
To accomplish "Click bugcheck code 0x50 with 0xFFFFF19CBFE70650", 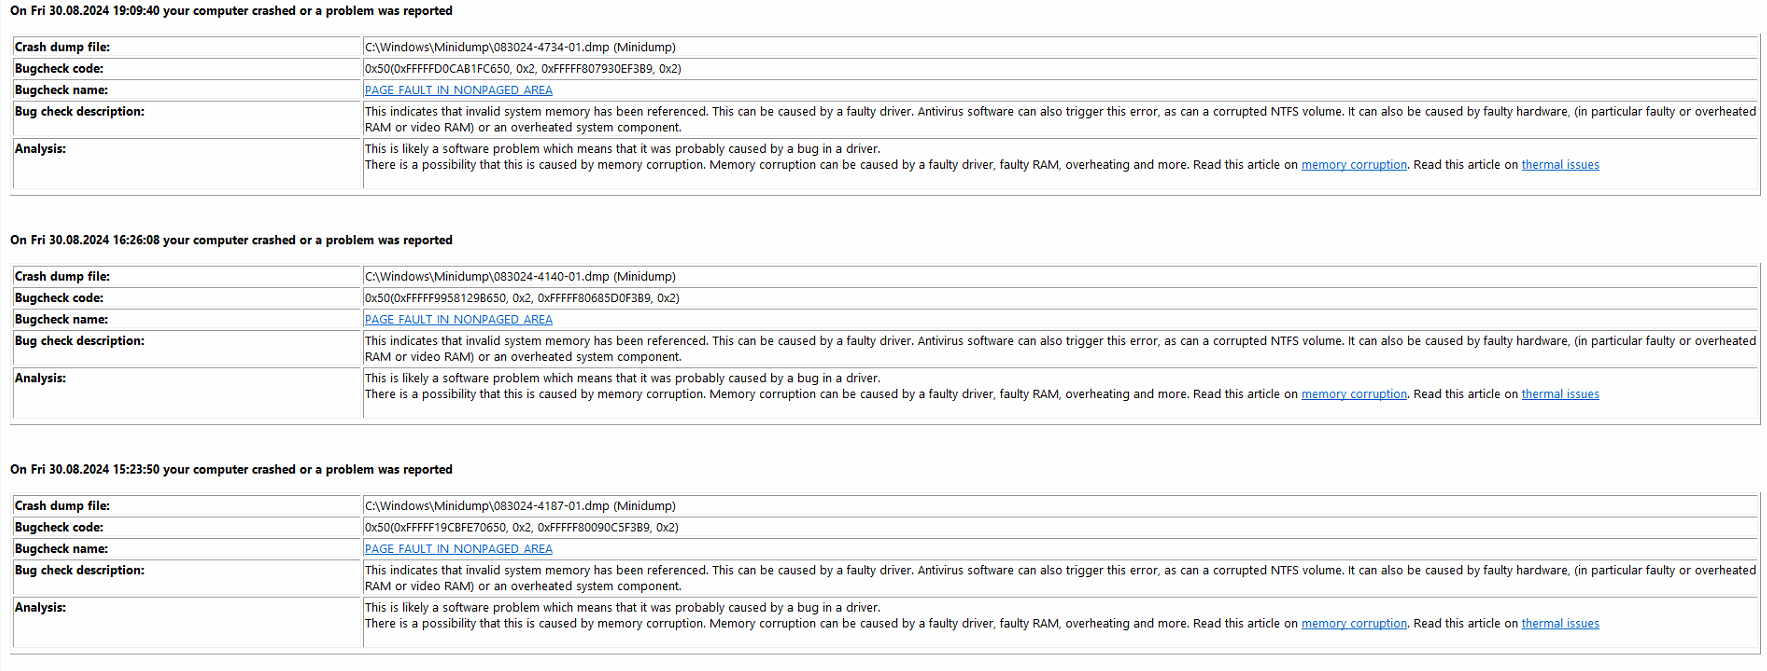I will [x=522, y=528].
